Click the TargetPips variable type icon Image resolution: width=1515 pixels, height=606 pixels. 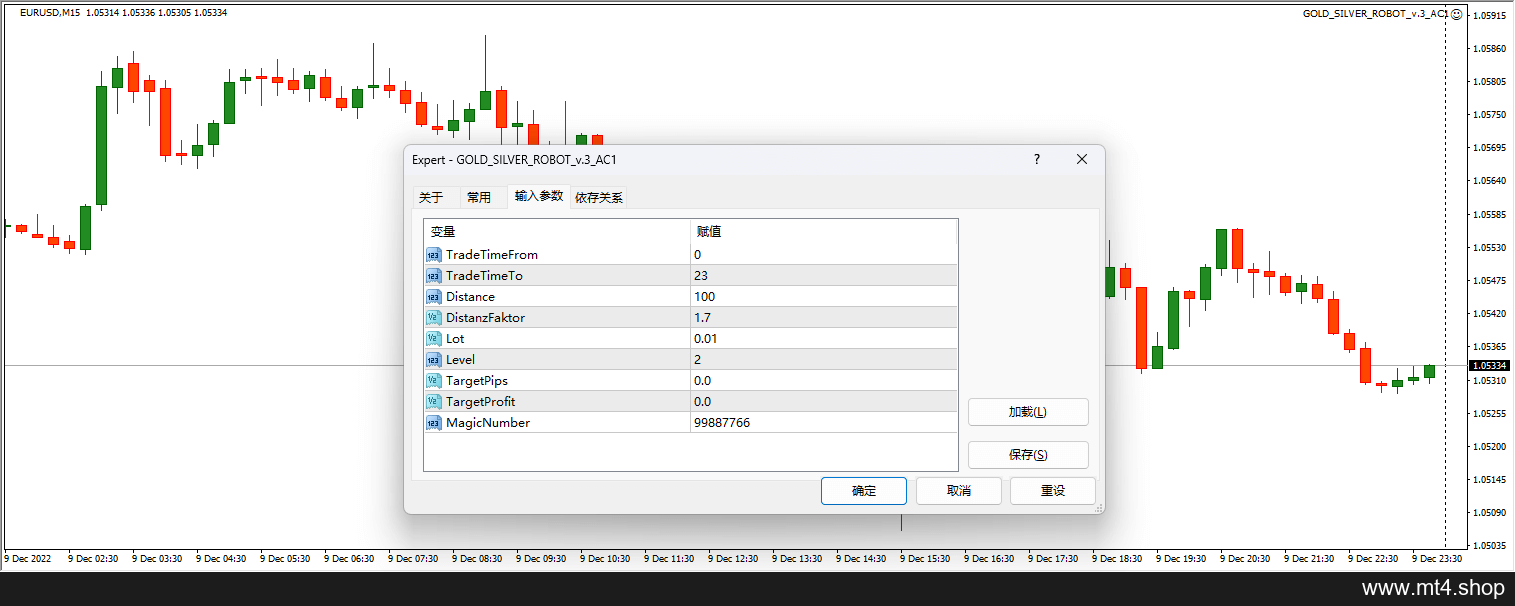point(434,381)
